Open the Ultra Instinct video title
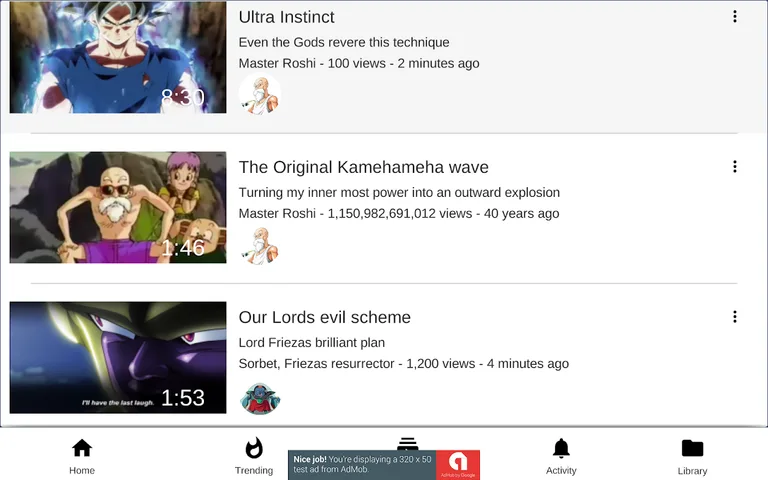The image size is (768, 480). pos(287,17)
